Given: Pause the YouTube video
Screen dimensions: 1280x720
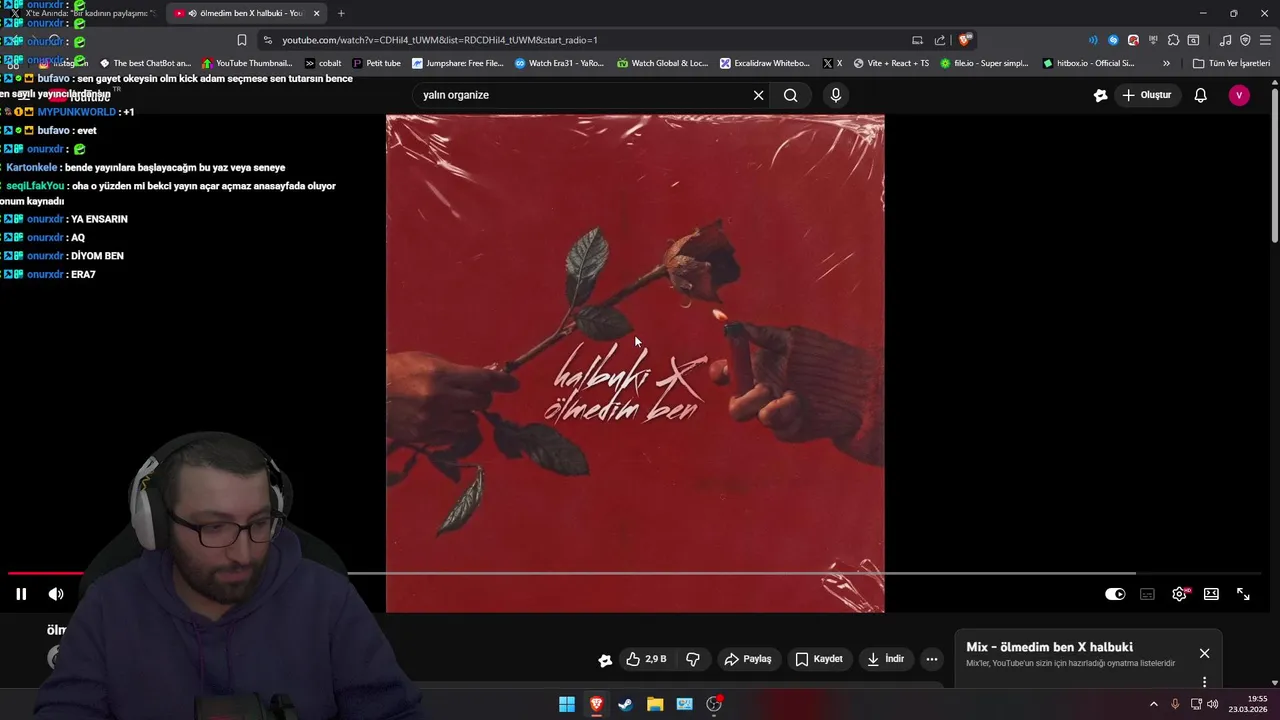Looking at the screenshot, I should (x=21, y=594).
